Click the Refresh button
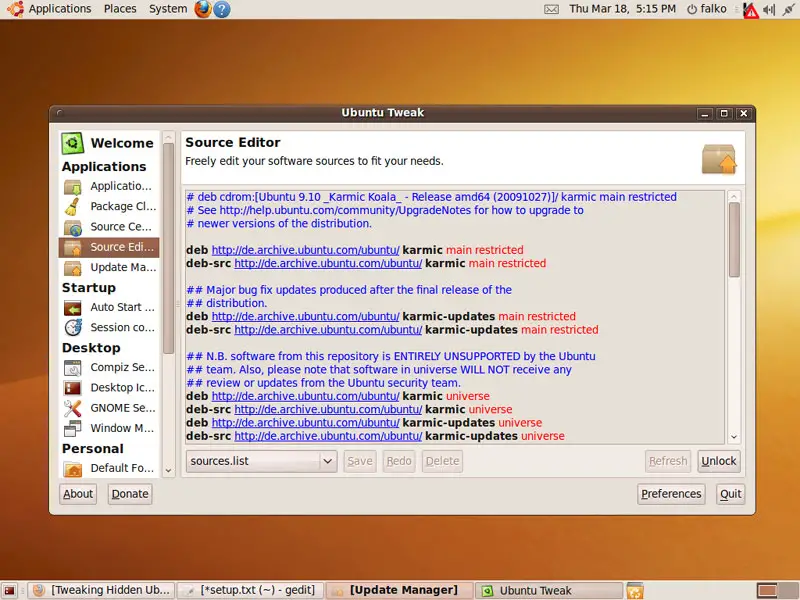Image resolution: width=800 pixels, height=600 pixels. click(x=668, y=461)
